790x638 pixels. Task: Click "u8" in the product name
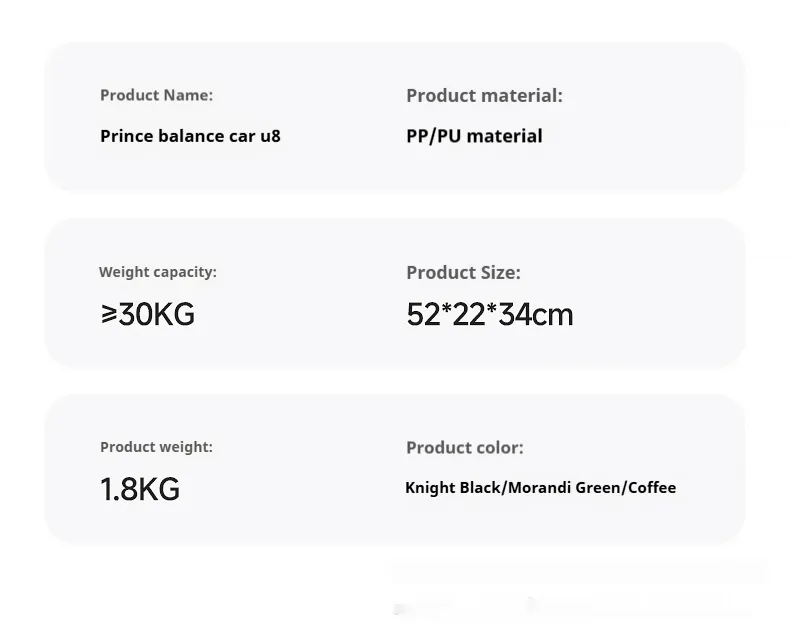click(270, 136)
